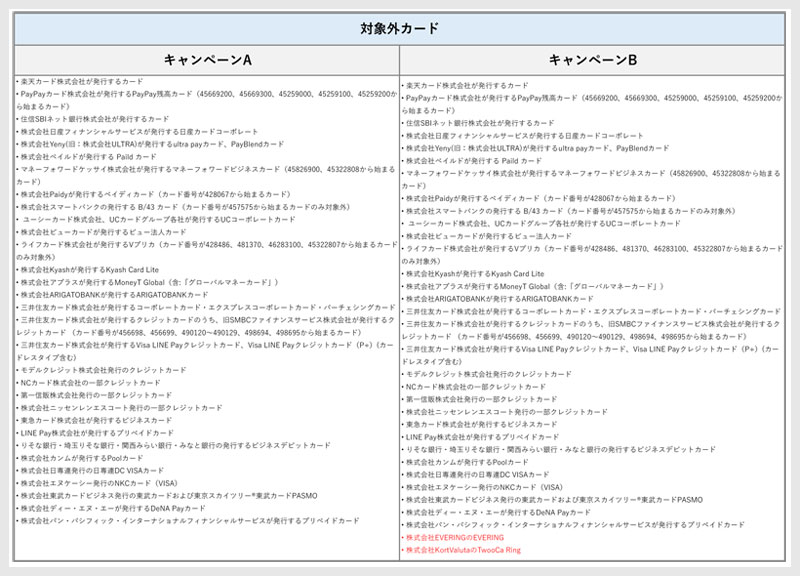Select ビュー法人カード row in キャンペーンB

[486, 236]
